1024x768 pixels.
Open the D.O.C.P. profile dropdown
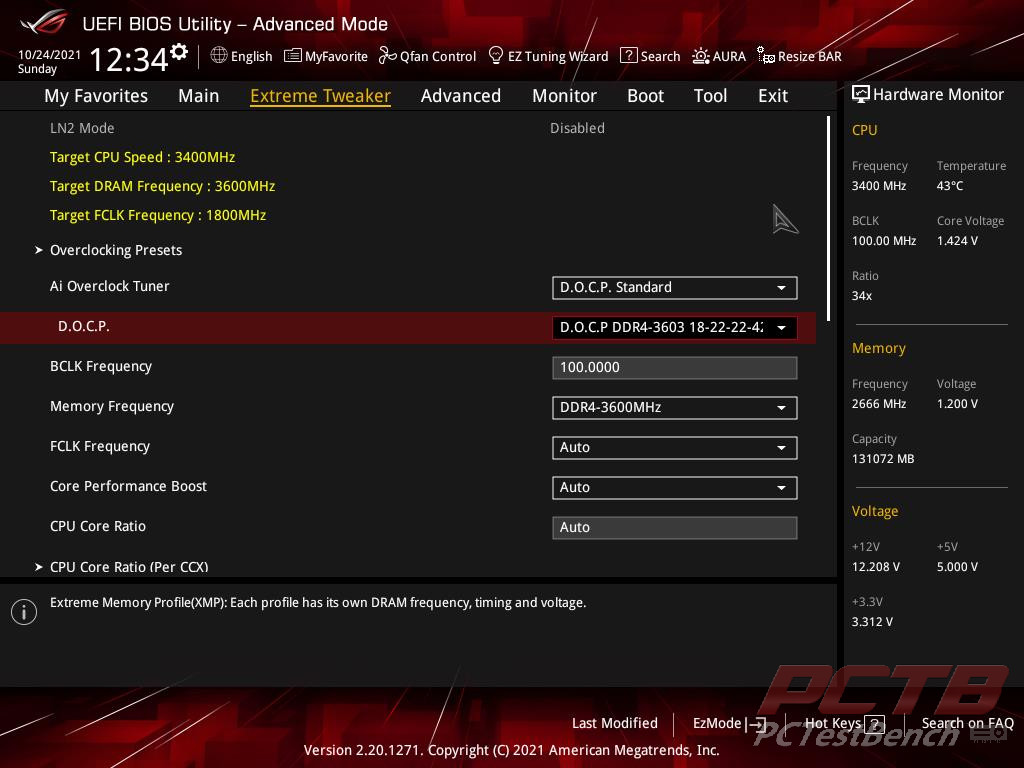pos(675,327)
